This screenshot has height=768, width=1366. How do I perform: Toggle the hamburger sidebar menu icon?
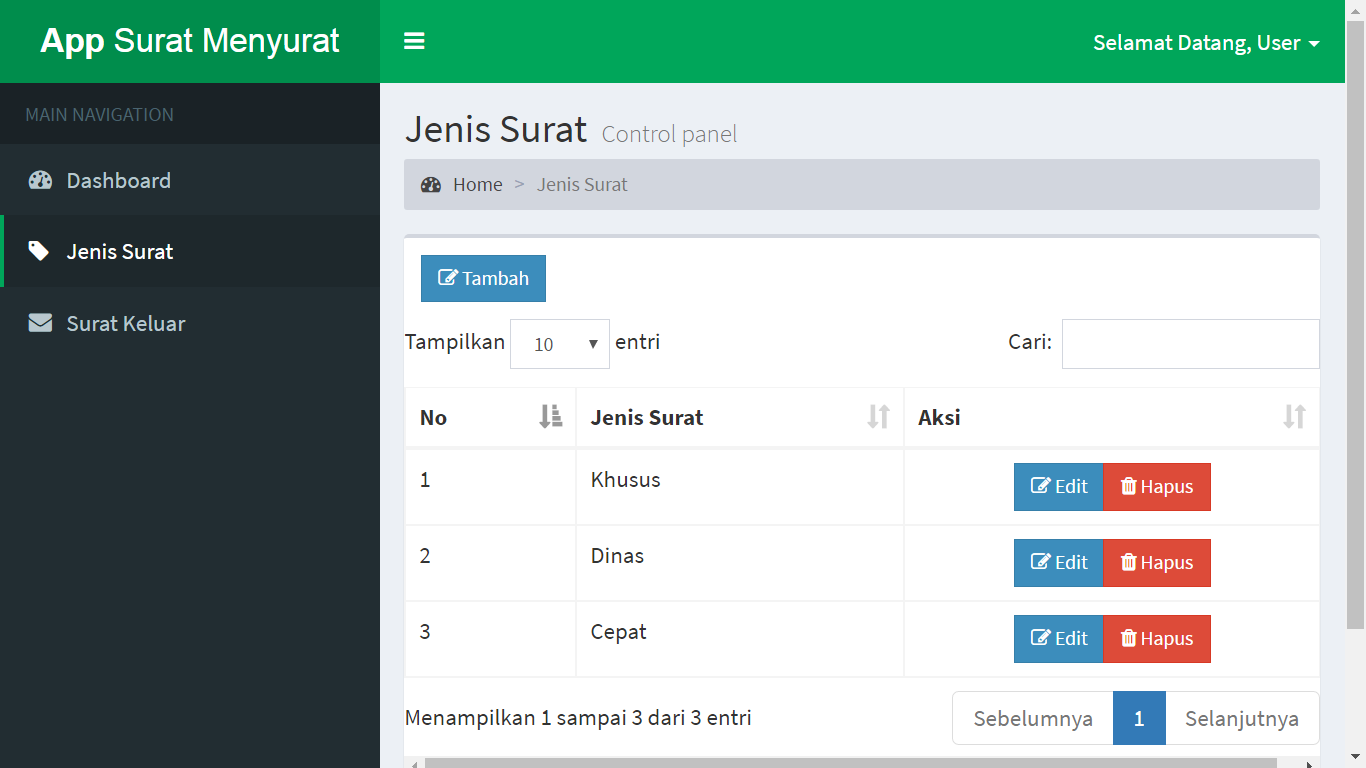tap(414, 41)
